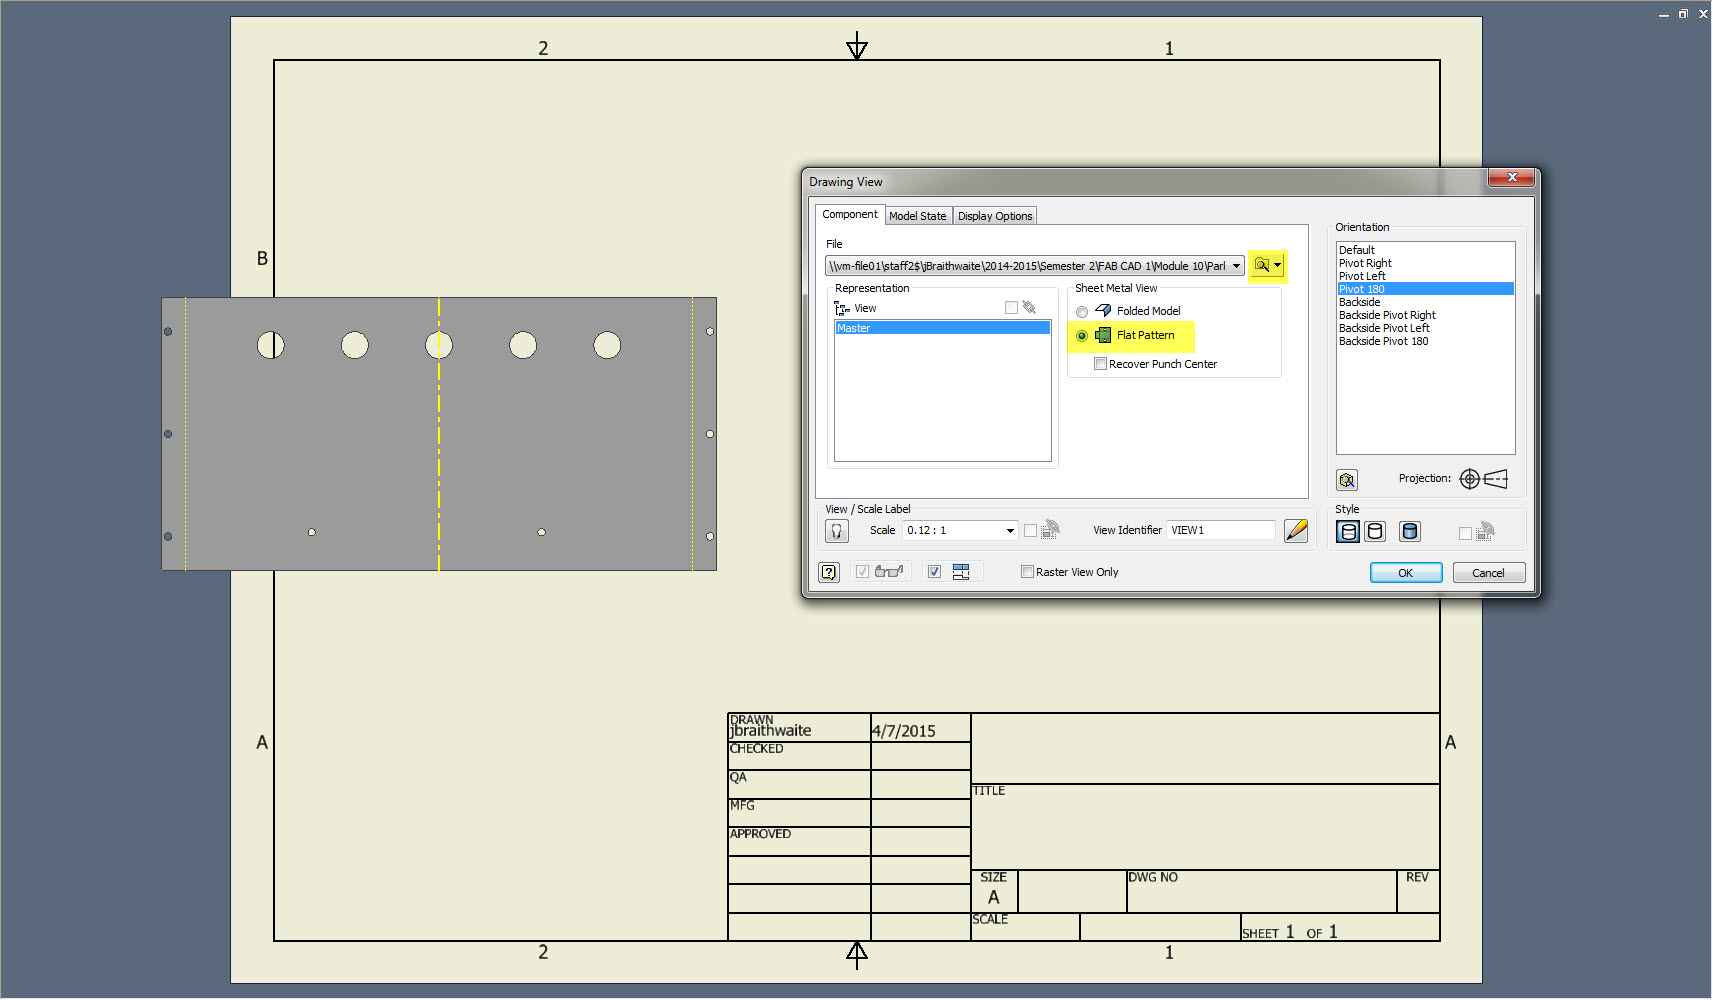1713x1000 pixels.
Task: Click the preview glasses icon
Action: 888,572
